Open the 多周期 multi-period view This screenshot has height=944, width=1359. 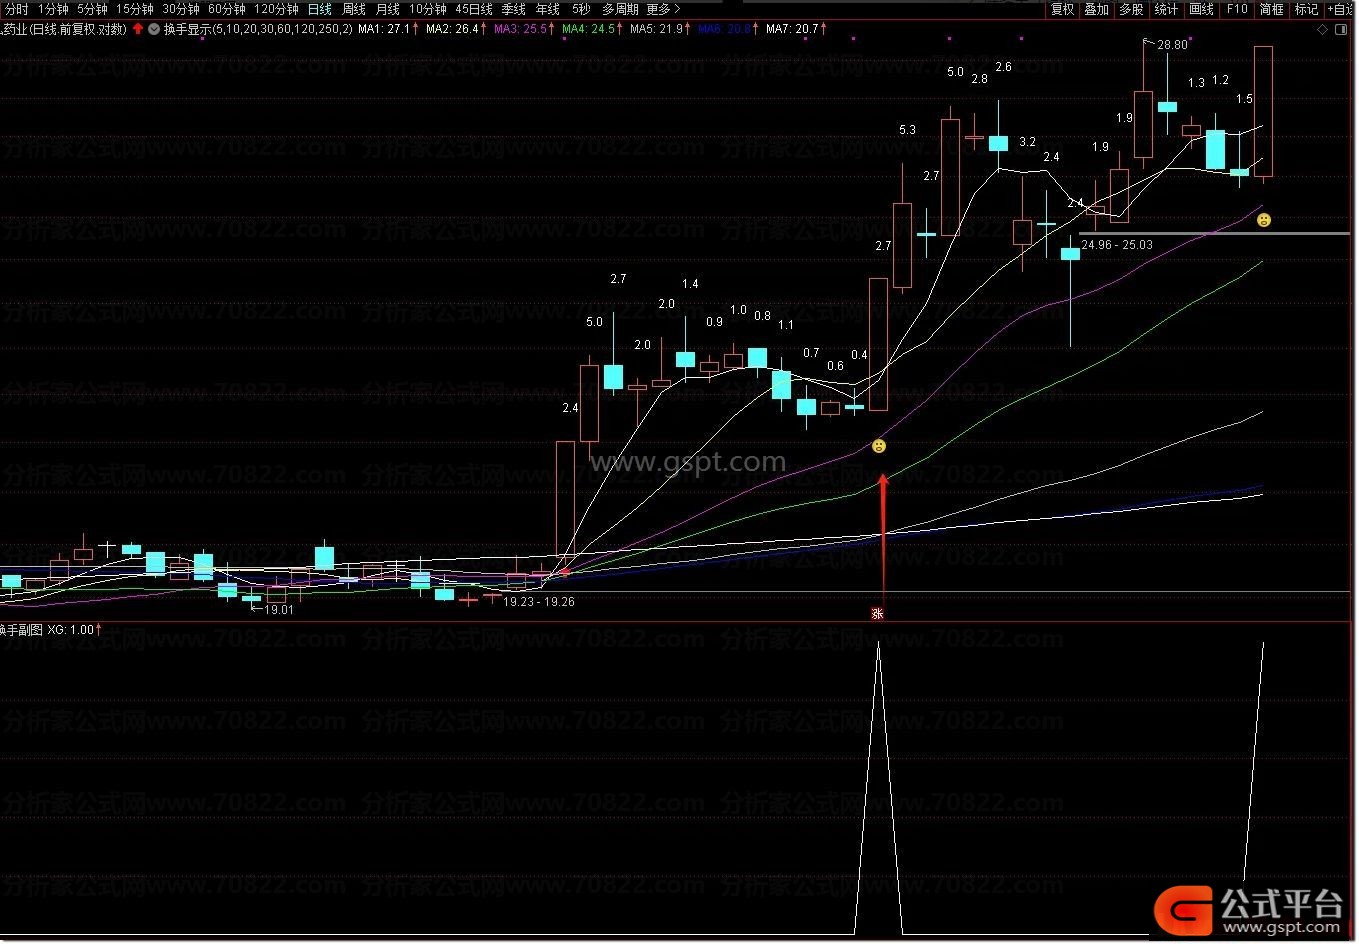(620, 9)
